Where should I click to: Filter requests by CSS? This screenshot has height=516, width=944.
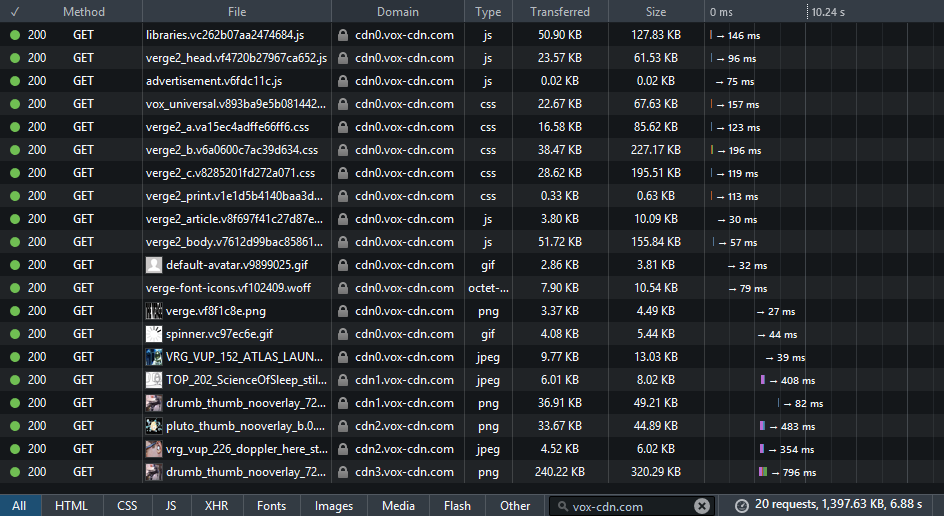(127, 506)
